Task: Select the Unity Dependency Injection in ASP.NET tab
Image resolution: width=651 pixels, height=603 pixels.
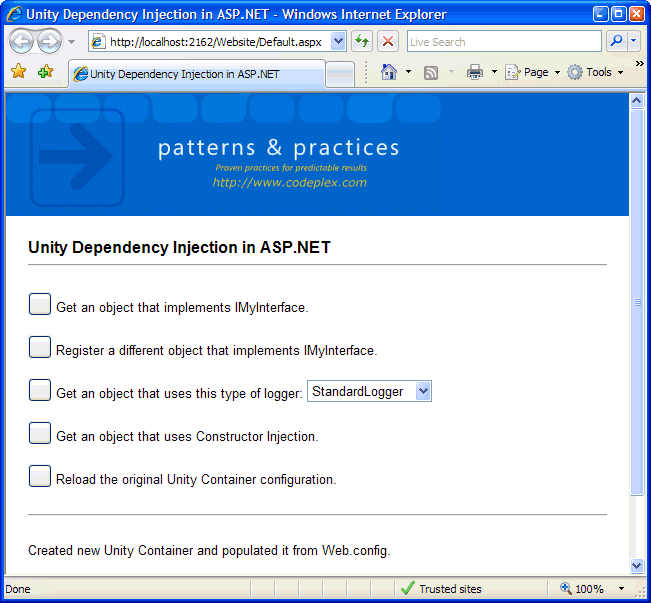Action: 197,74
